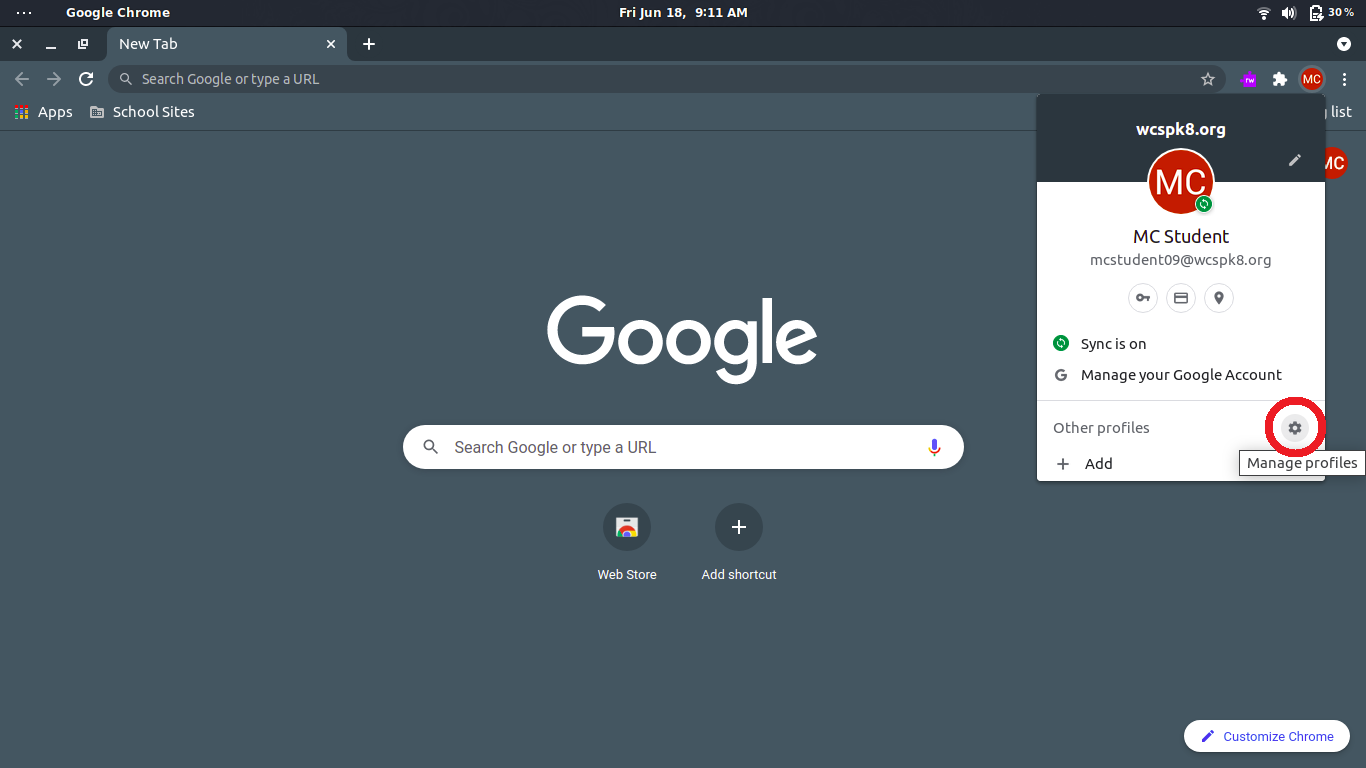Viewport: 1366px width, 768px height.
Task: Open Manage your Google Account
Action: pos(1181,375)
